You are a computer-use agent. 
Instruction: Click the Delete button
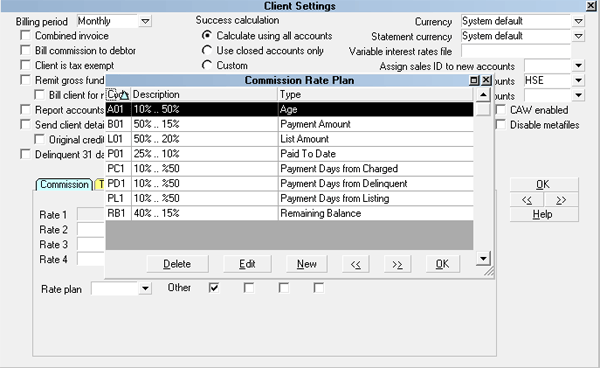coord(177,264)
